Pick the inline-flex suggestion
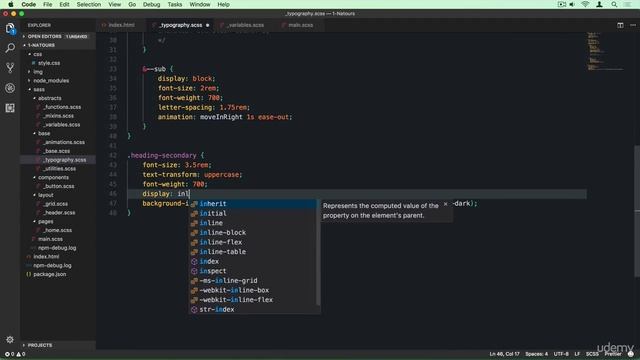 (253, 242)
